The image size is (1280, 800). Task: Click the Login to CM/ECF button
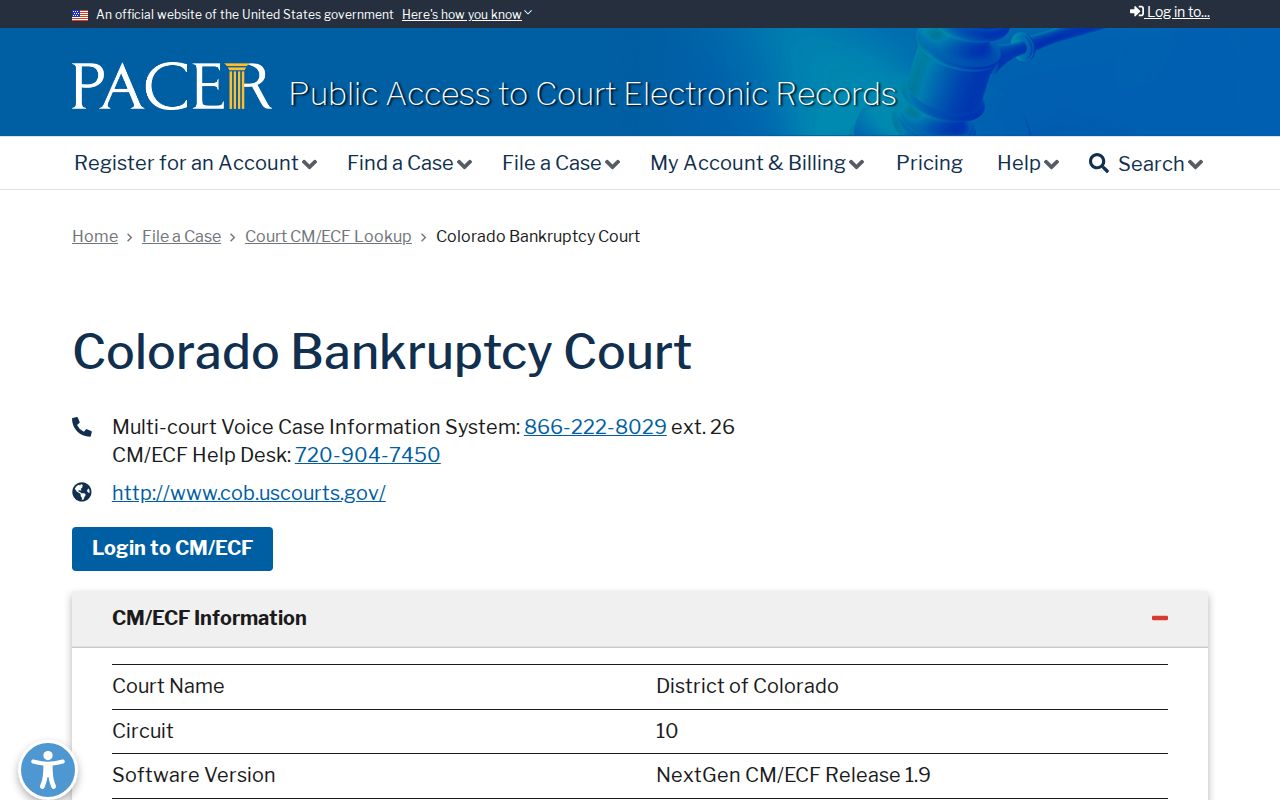(172, 549)
